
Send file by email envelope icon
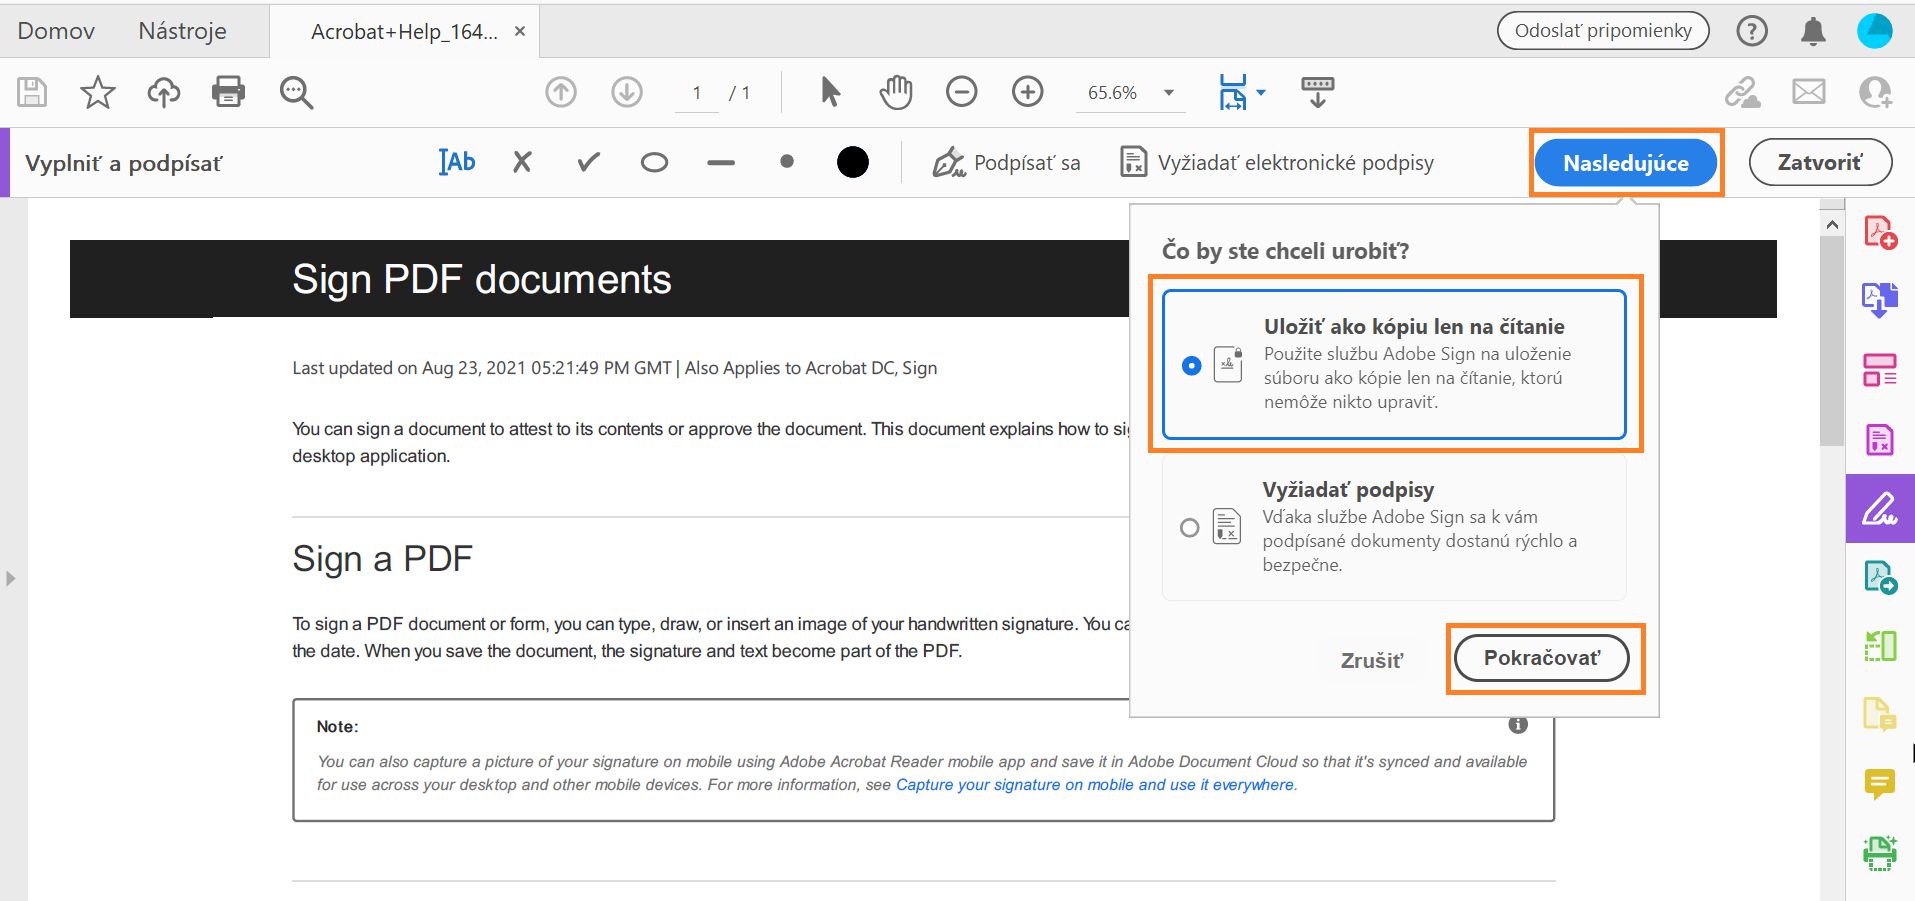point(1808,92)
